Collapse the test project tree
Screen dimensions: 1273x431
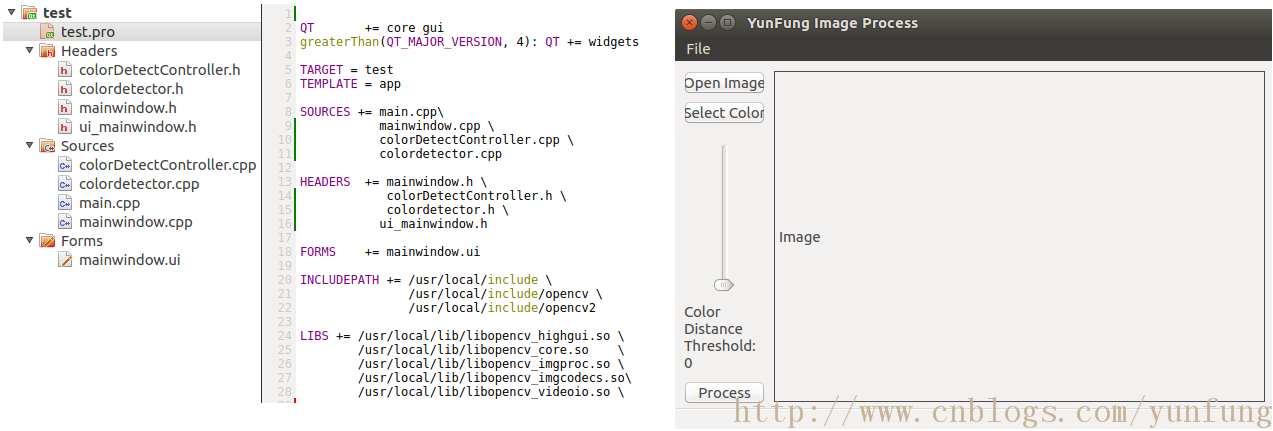point(12,13)
